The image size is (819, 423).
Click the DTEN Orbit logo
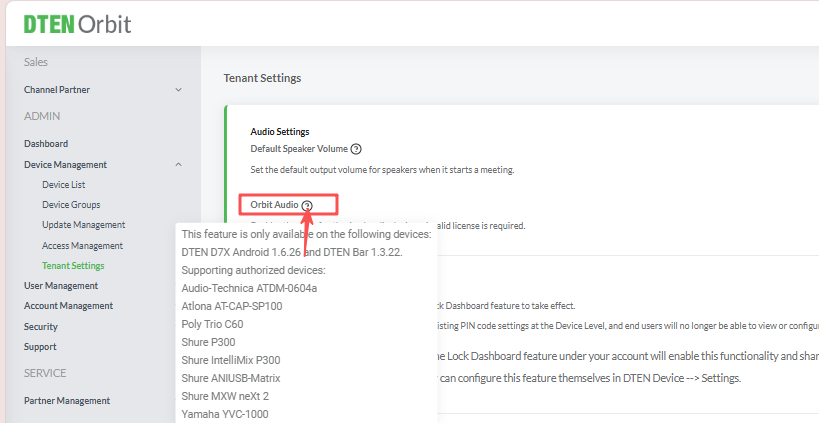tap(78, 24)
